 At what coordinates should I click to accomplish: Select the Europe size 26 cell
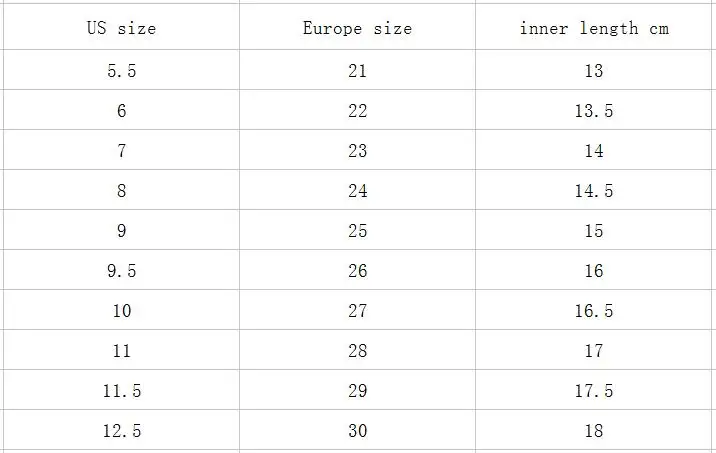tap(358, 270)
